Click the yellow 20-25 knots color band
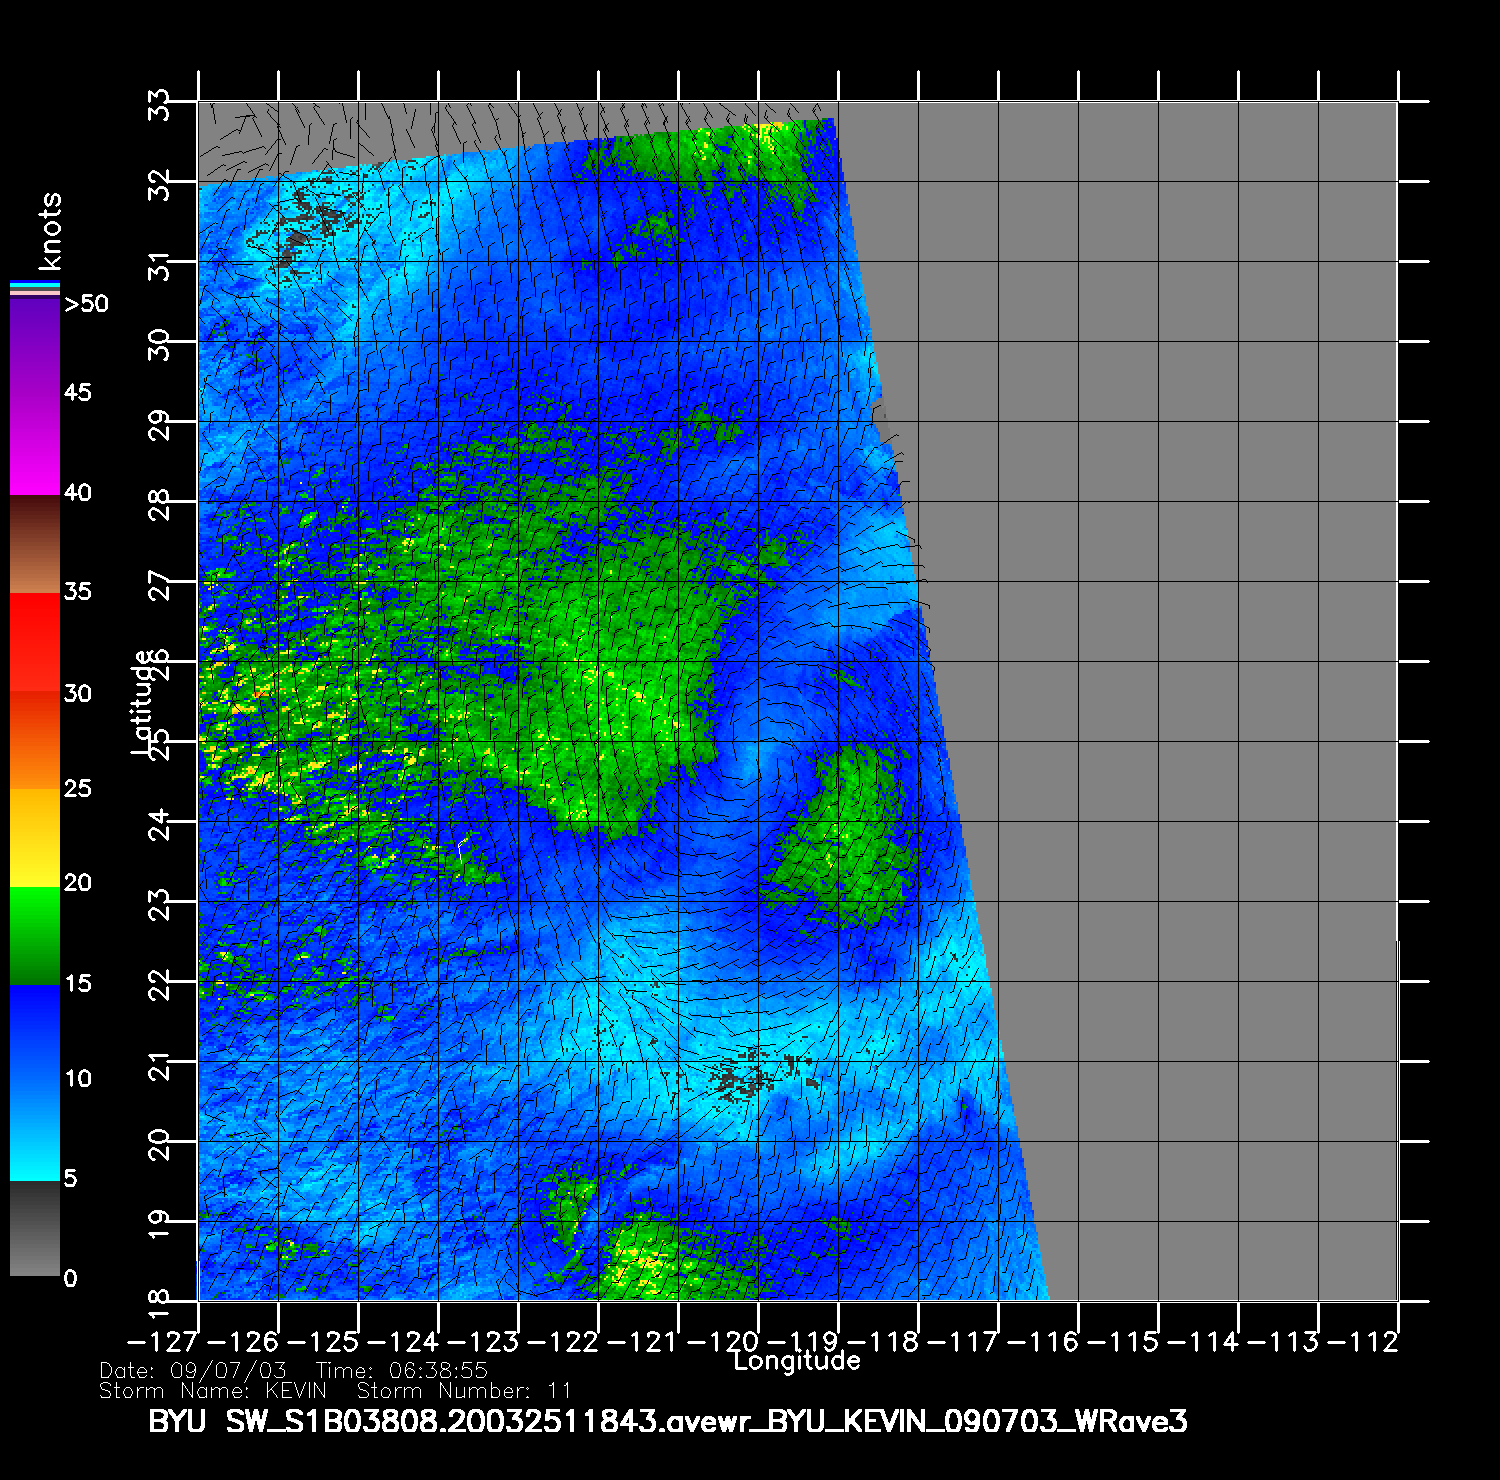 tap(34, 837)
